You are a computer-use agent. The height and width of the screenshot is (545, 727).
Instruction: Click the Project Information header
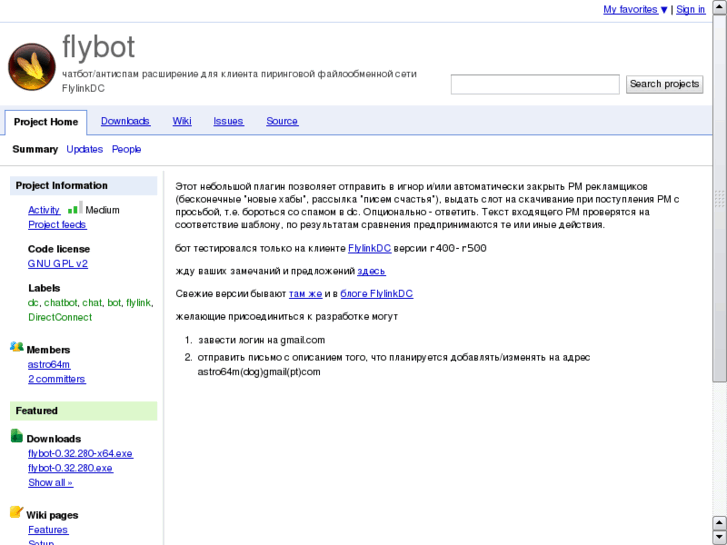point(83,186)
